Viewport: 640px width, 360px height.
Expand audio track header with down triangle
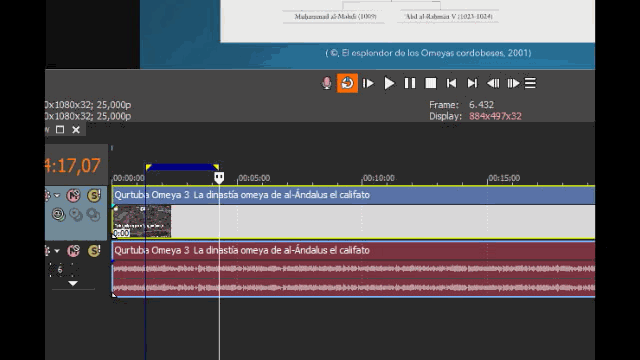pyautogui.click(x=73, y=283)
